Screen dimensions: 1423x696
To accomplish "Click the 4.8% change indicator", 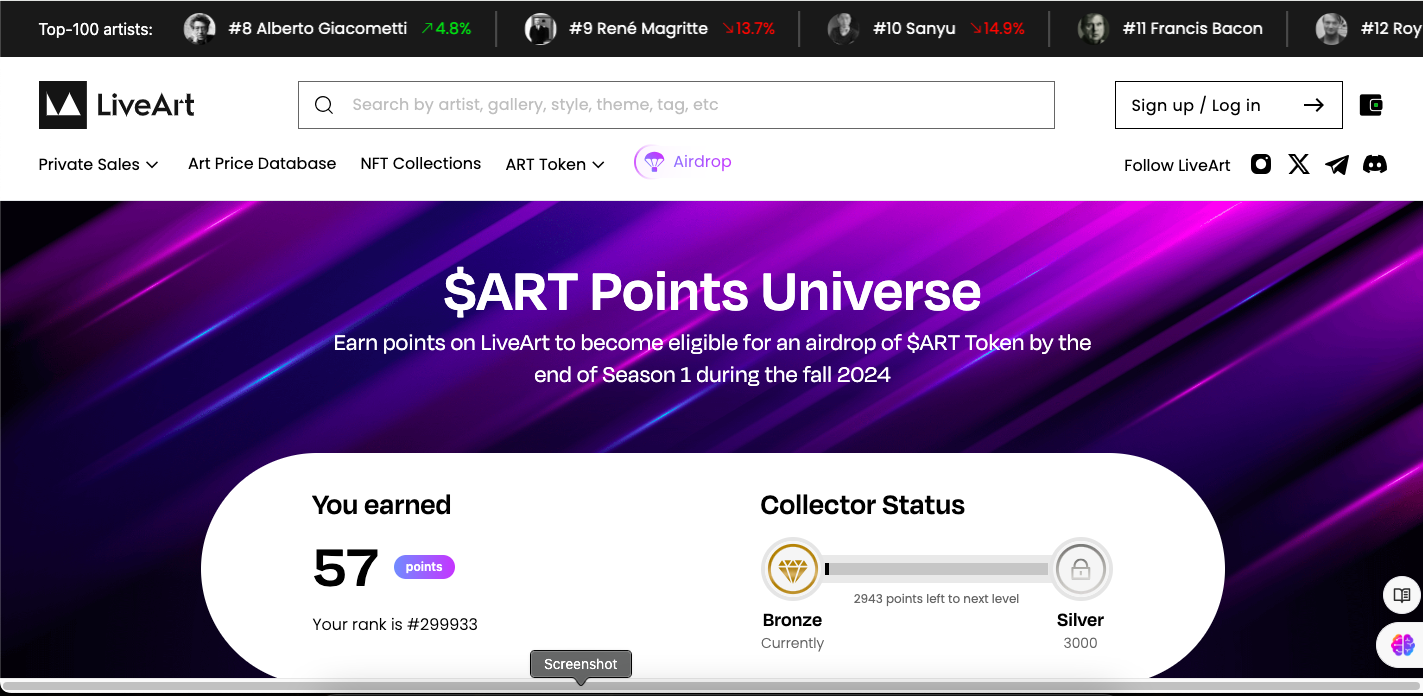I will click(446, 29).
